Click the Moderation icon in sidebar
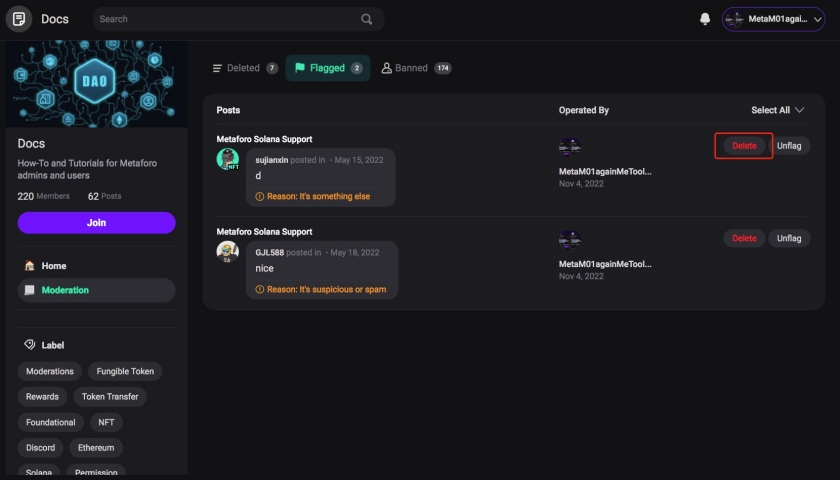This screenshot has height=480, width=840. pyautogui.click(x=29, y=290)
